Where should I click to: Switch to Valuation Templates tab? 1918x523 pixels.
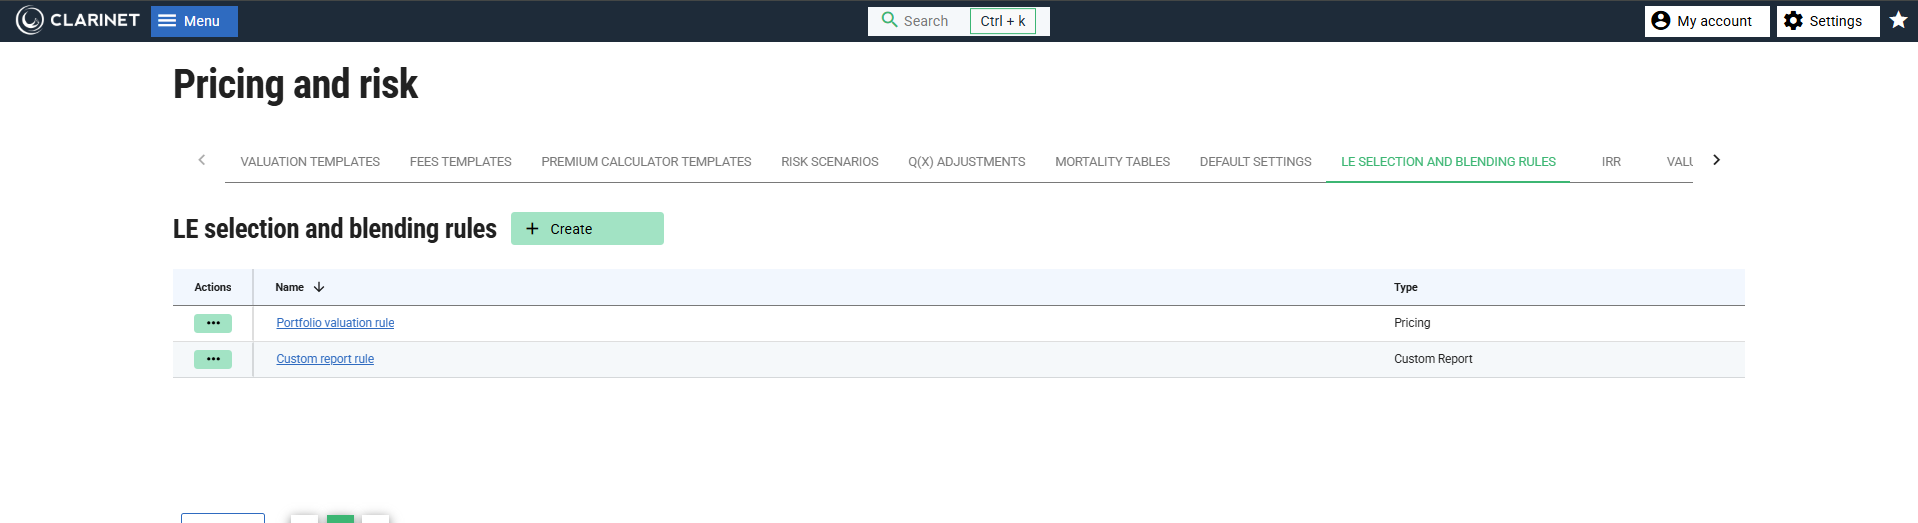coord(310,162)
